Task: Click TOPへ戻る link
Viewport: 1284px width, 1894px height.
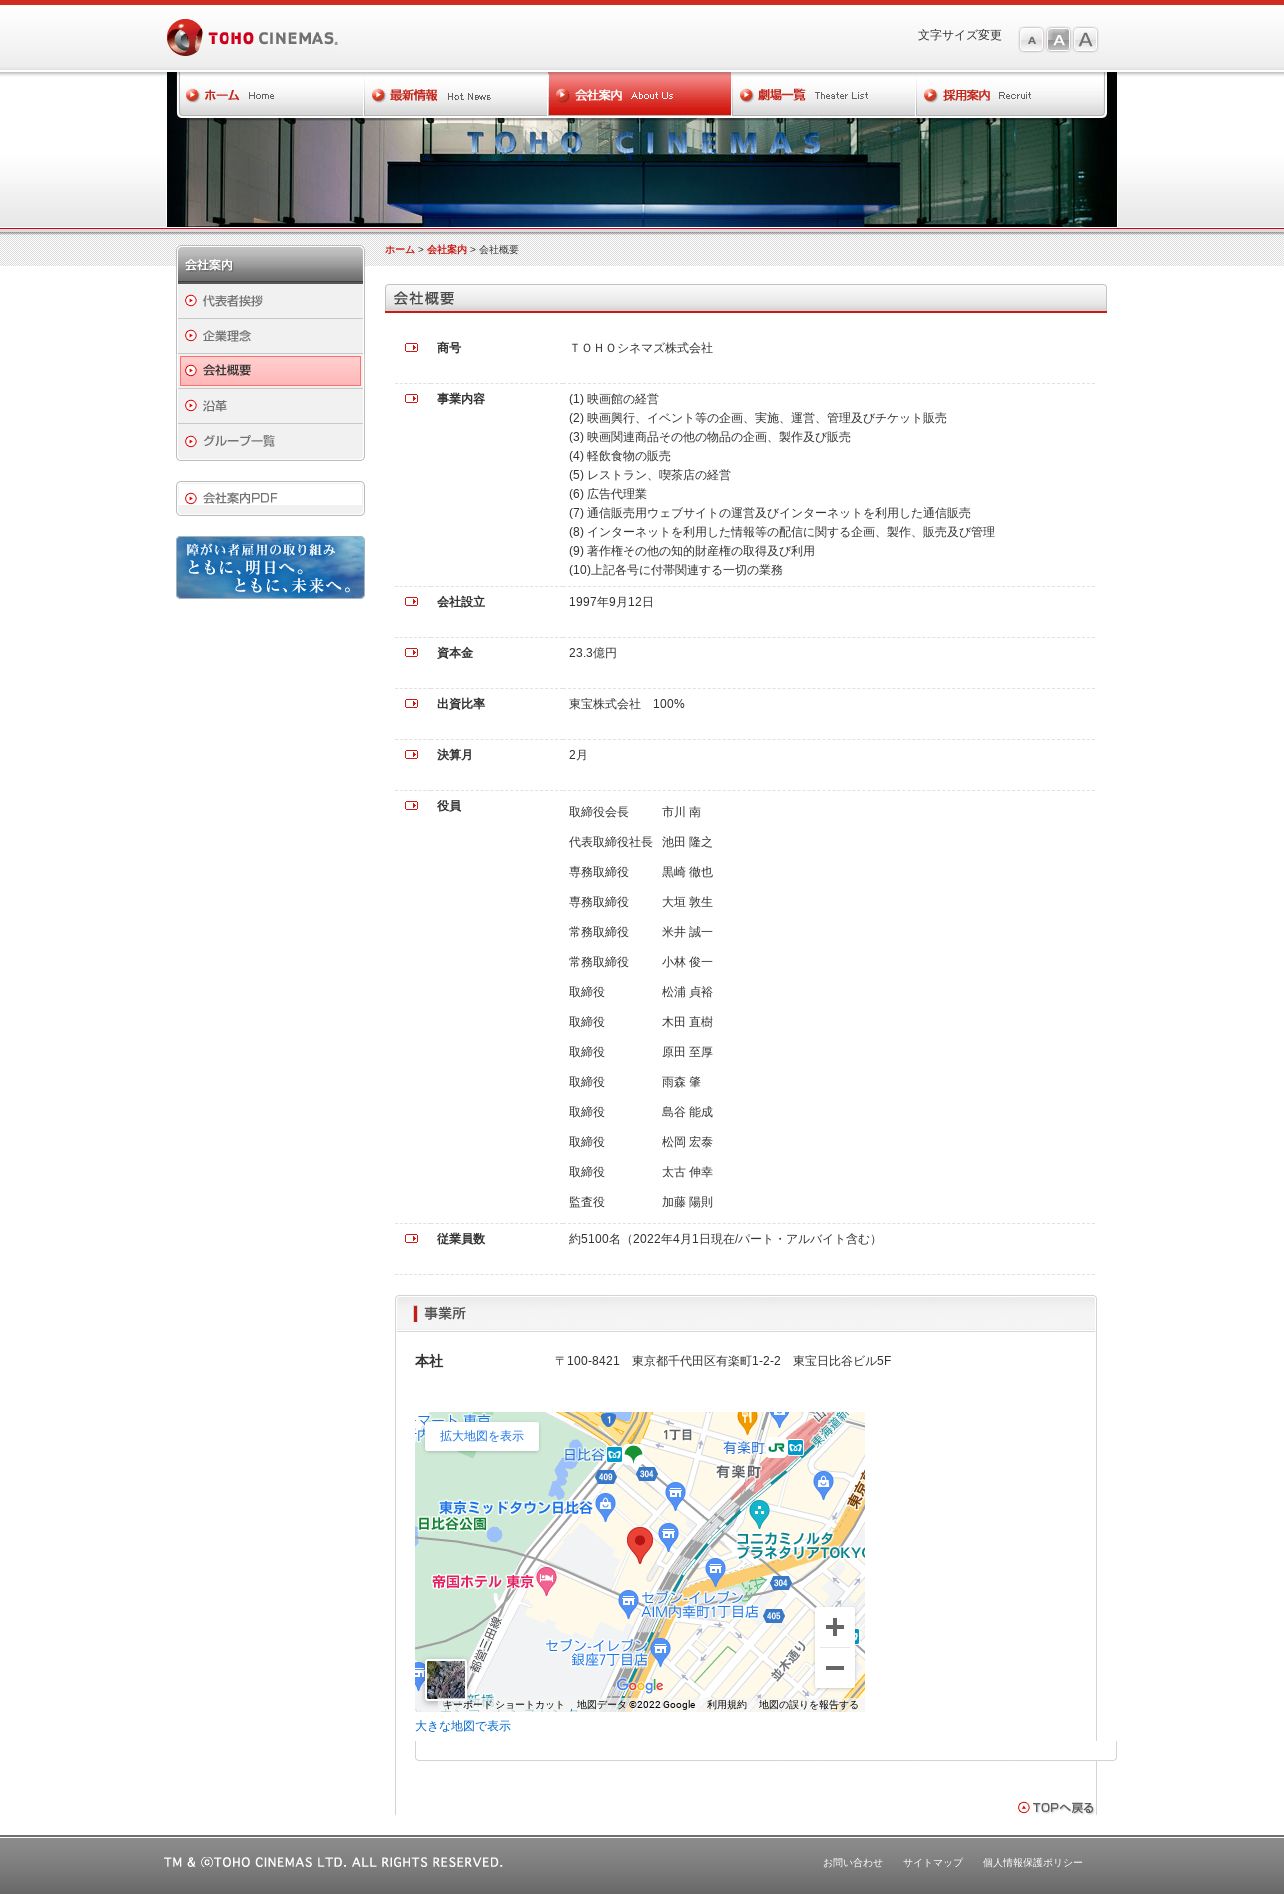Action: [x=1056, y=1808]
